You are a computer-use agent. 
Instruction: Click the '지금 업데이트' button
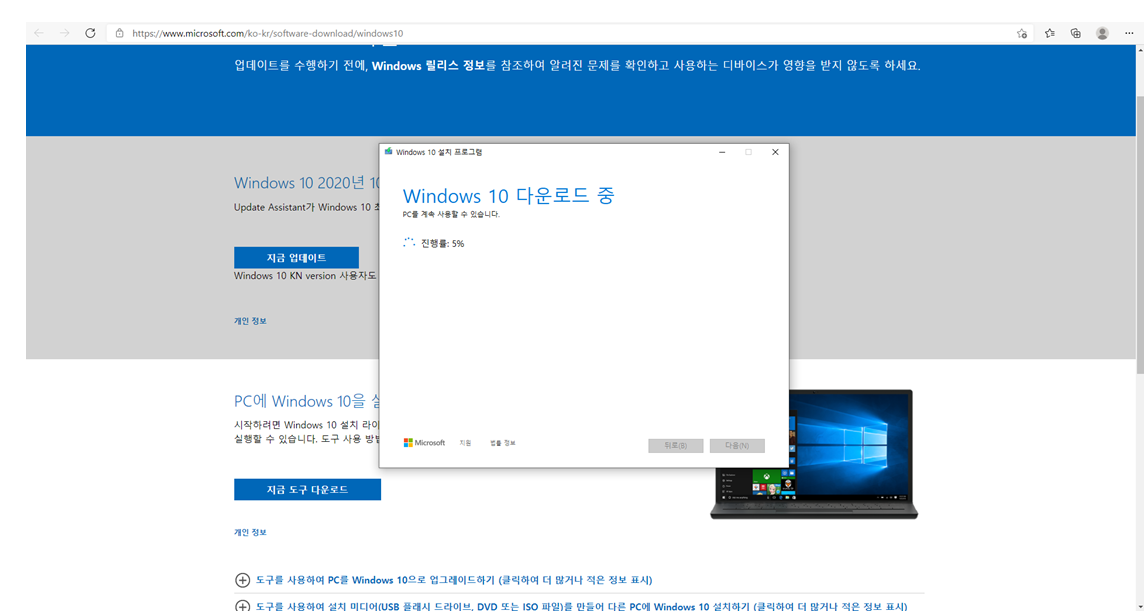tap(296, 257)
